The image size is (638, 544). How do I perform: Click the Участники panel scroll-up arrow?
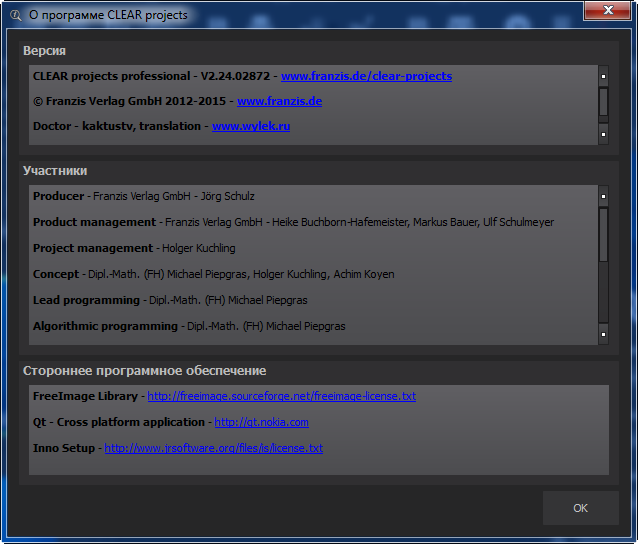point(603,196)
